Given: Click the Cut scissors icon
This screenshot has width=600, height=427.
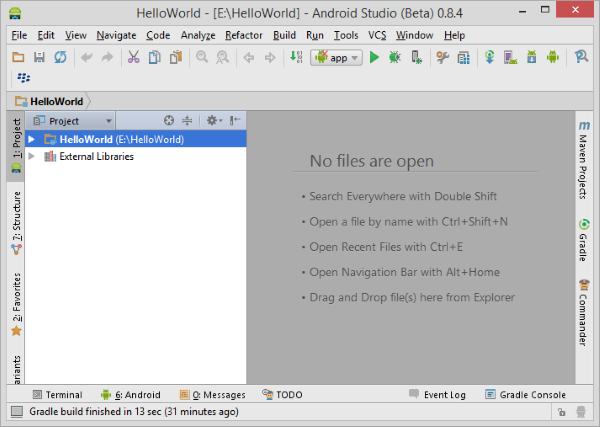Looking at the screenshot, I should (134, 57).
